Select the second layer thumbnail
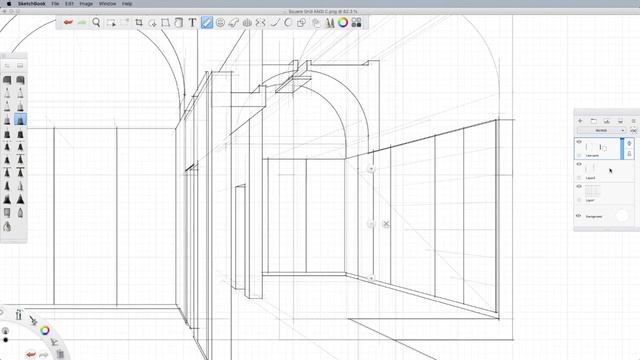The height and width of the screenshot is (360, 640). [x=591, y=169]
